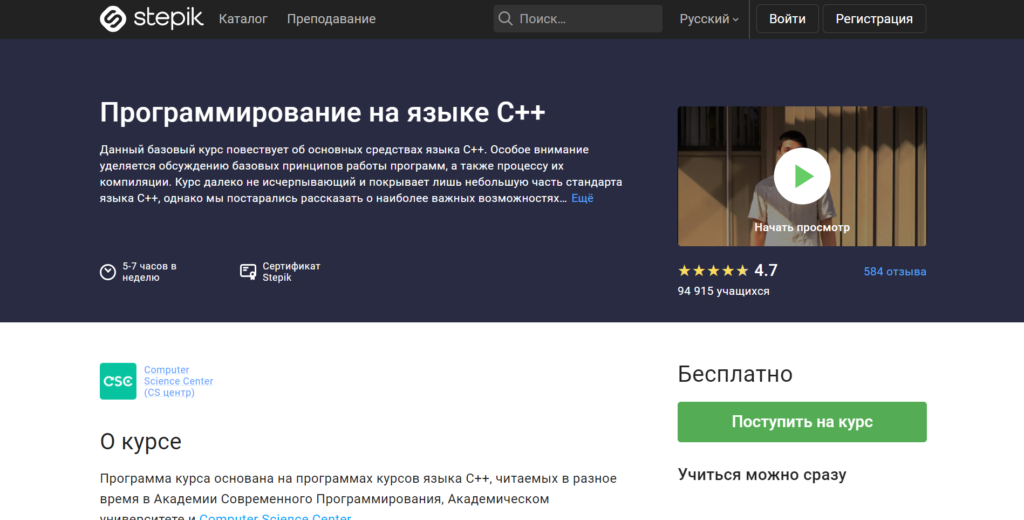The width and height of the screenshot is (1024, 520).
Task: Click the certificate icon near Сертификат Stepik
Action: pos(248,272)
